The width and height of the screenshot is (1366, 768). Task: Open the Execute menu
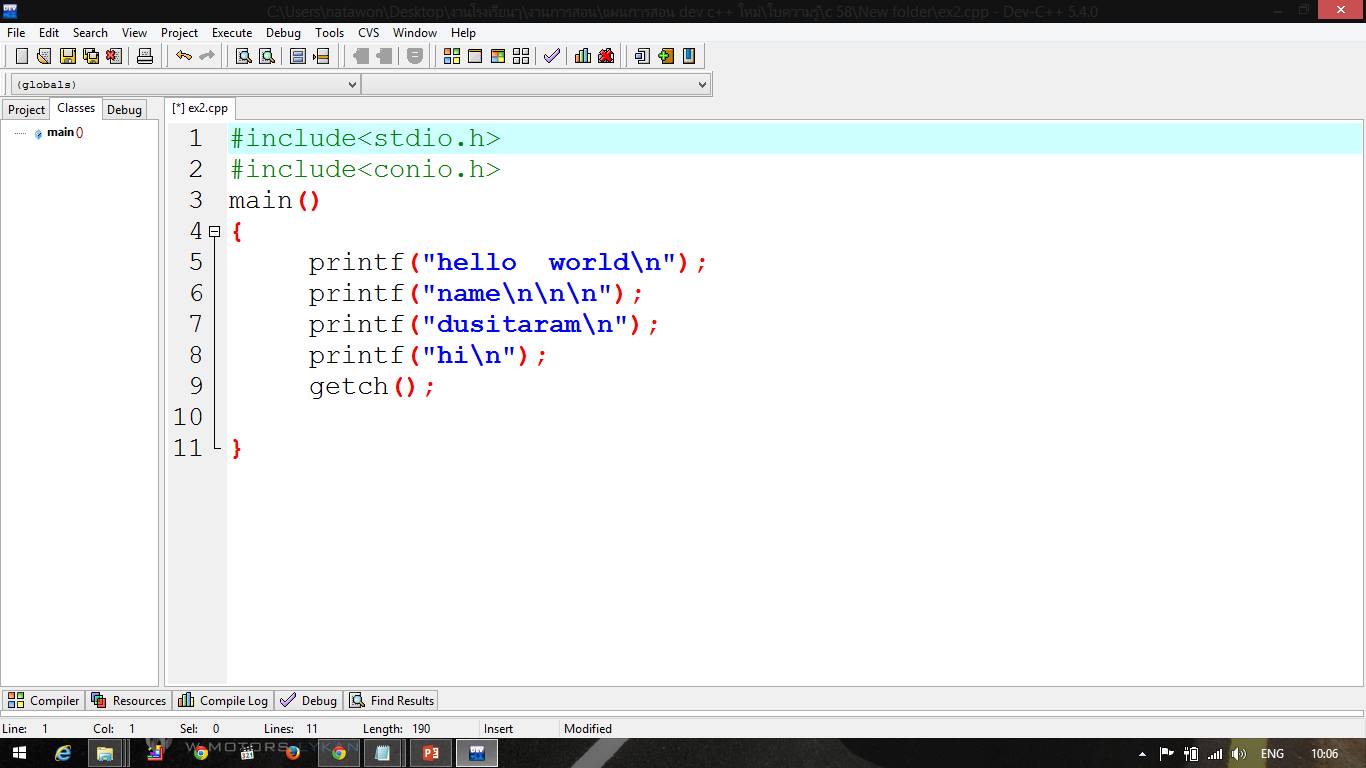[x=232, y=32]
